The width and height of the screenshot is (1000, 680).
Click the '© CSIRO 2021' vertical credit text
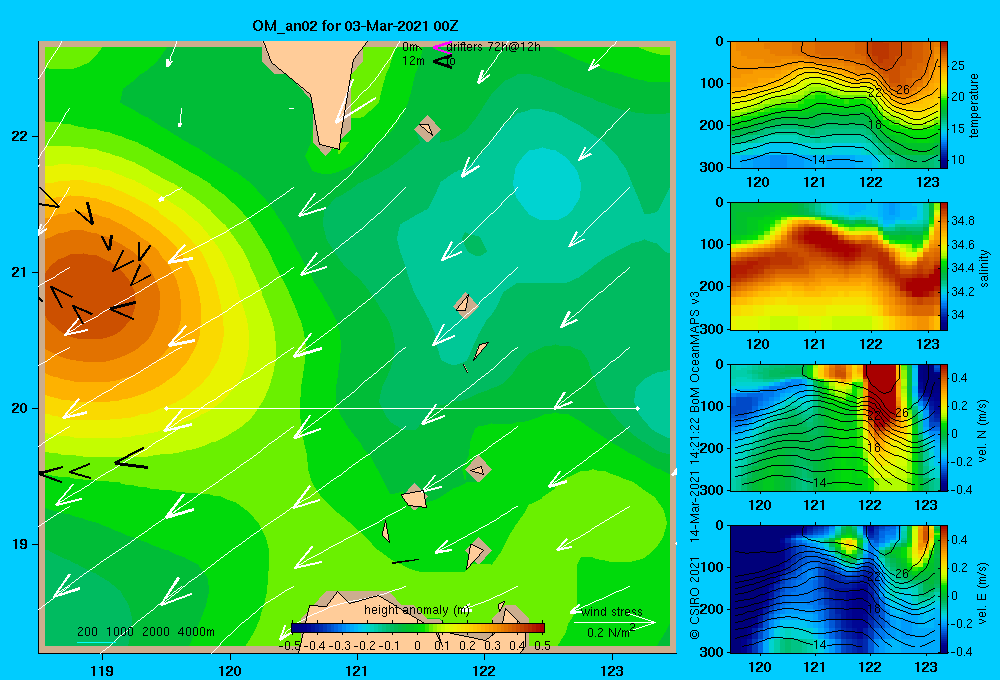[695, 598]
